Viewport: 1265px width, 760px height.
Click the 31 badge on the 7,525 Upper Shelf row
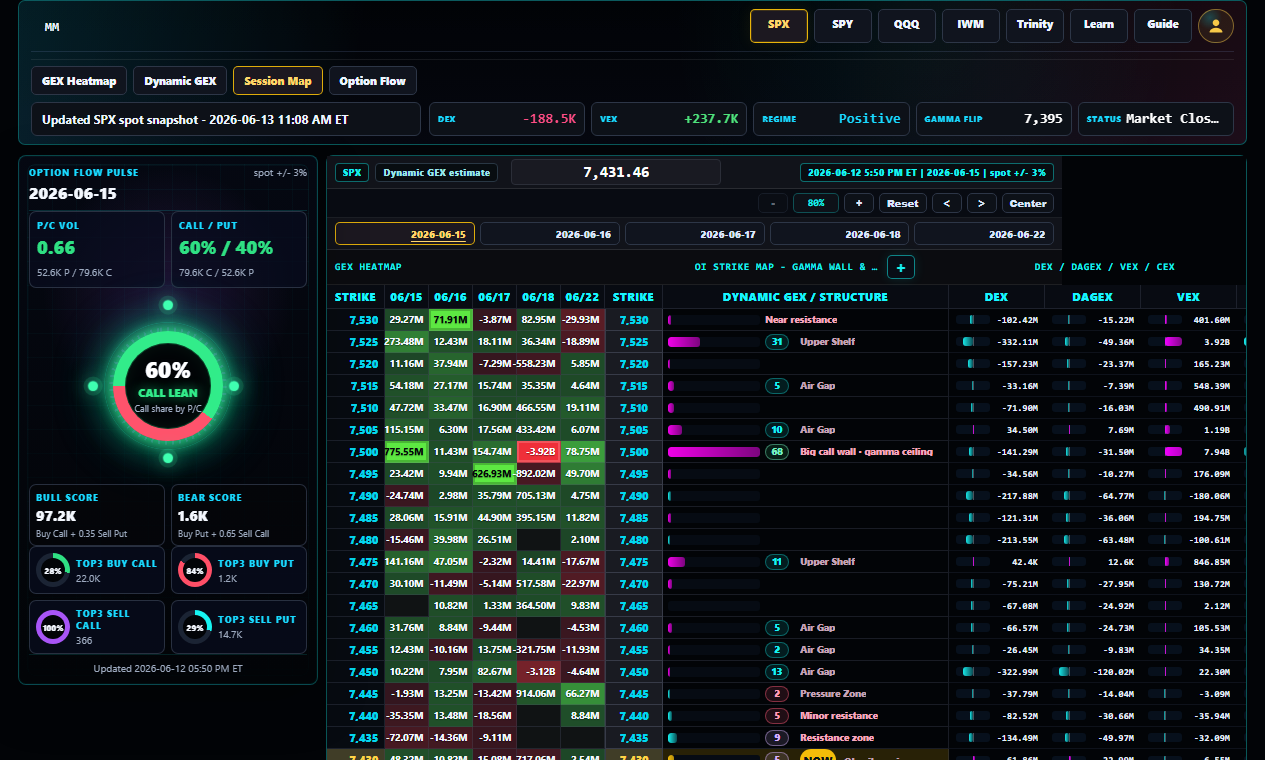pyautogui.click(x=777, y=342)
